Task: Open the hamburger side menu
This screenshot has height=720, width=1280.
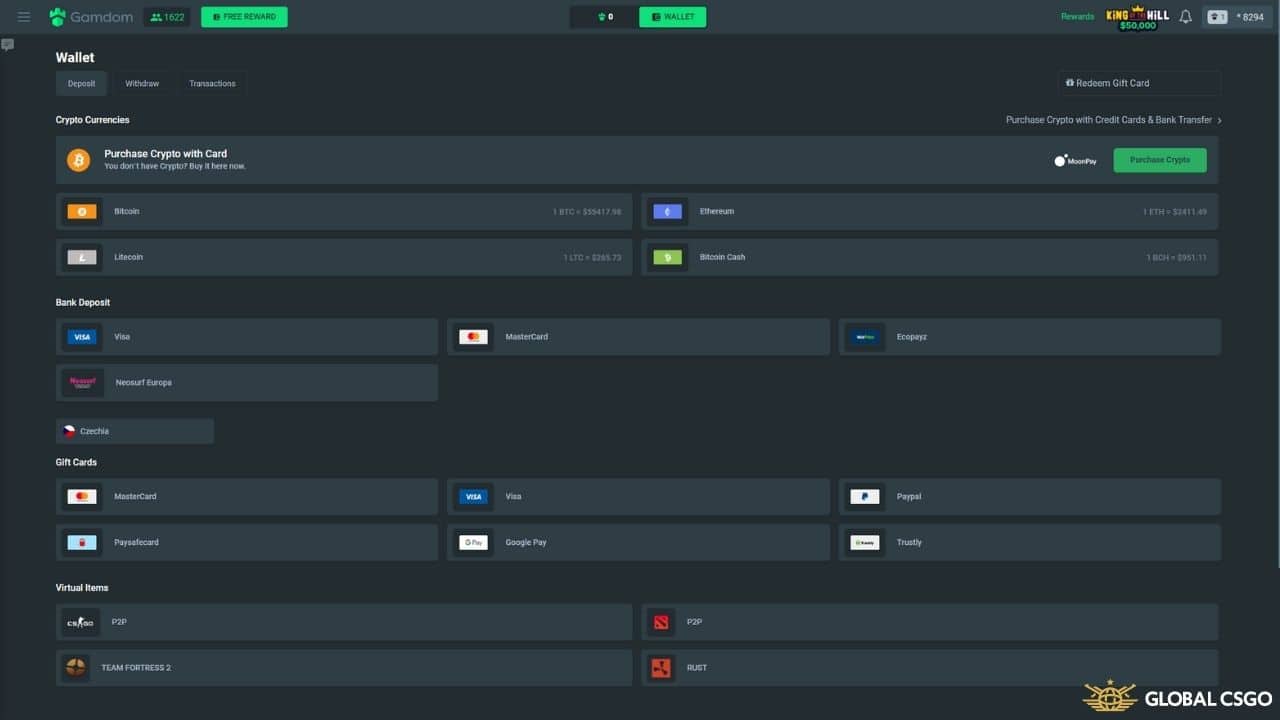Action: pyautogui.click(x=24, y=17)
